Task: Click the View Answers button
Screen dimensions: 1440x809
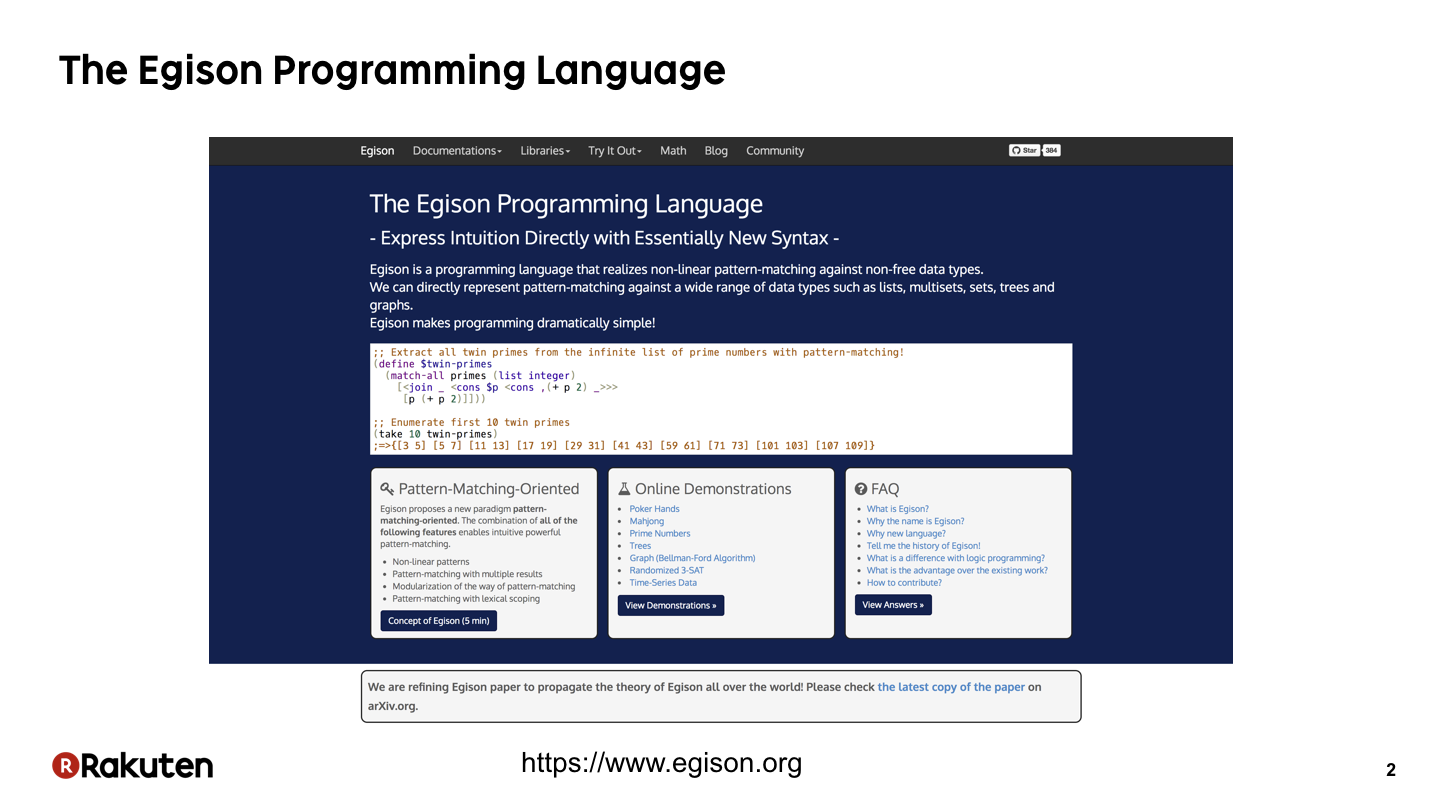Action: [893, 605]
